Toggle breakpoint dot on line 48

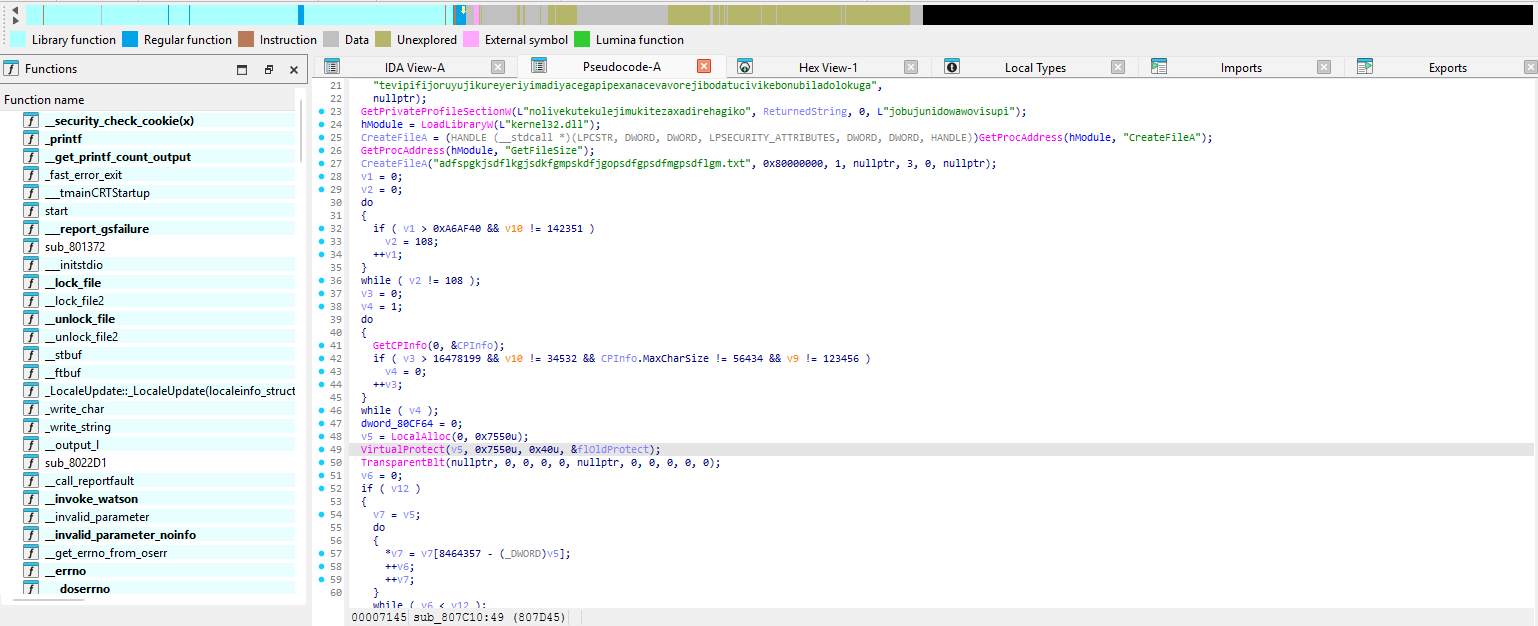tap(321, 437)
